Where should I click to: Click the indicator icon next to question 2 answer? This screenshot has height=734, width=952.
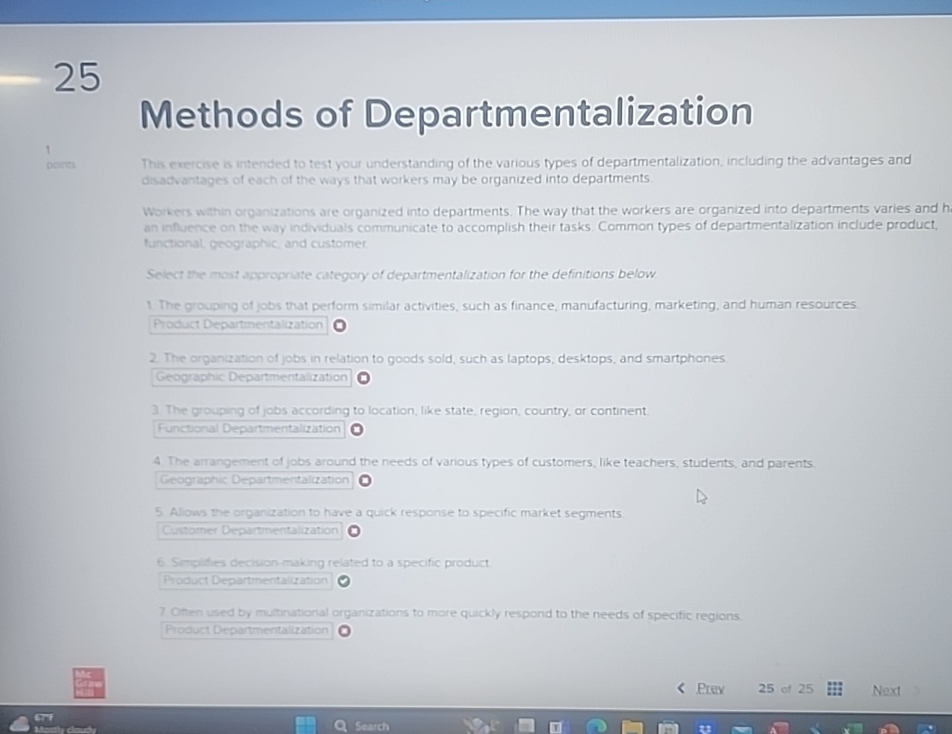pyautogui.click(x=363, y=377)
